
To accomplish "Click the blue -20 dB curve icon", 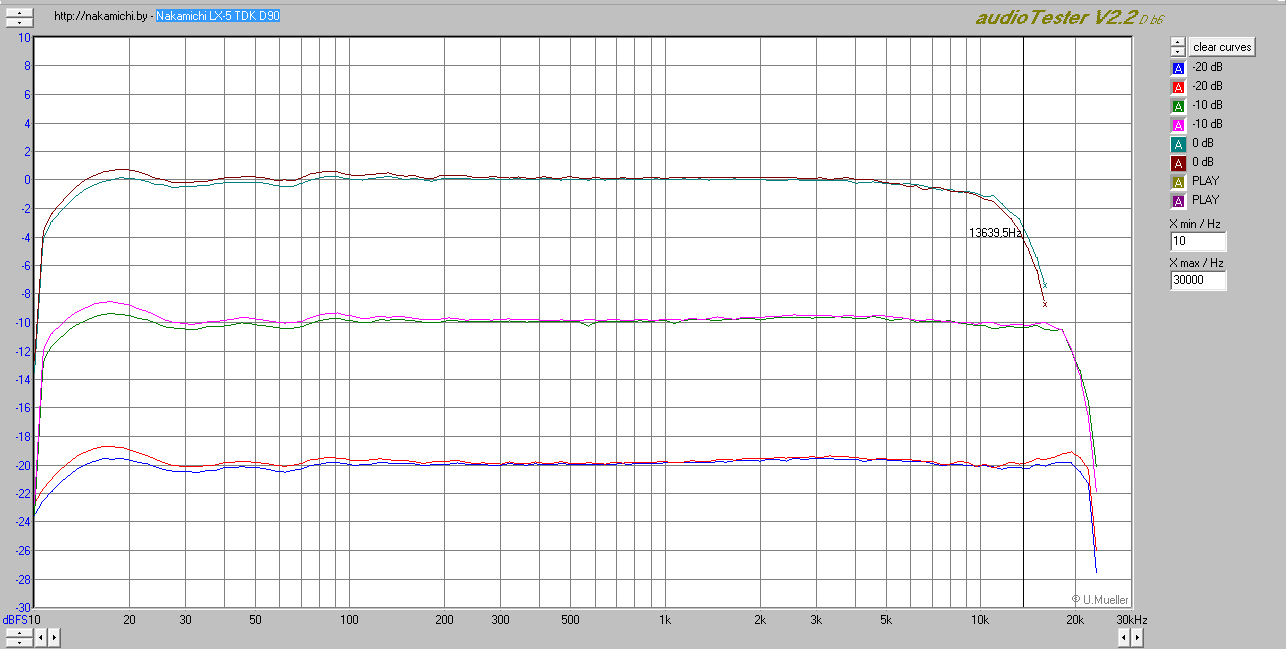I will pyautogui.click(x=1177, y=67).
